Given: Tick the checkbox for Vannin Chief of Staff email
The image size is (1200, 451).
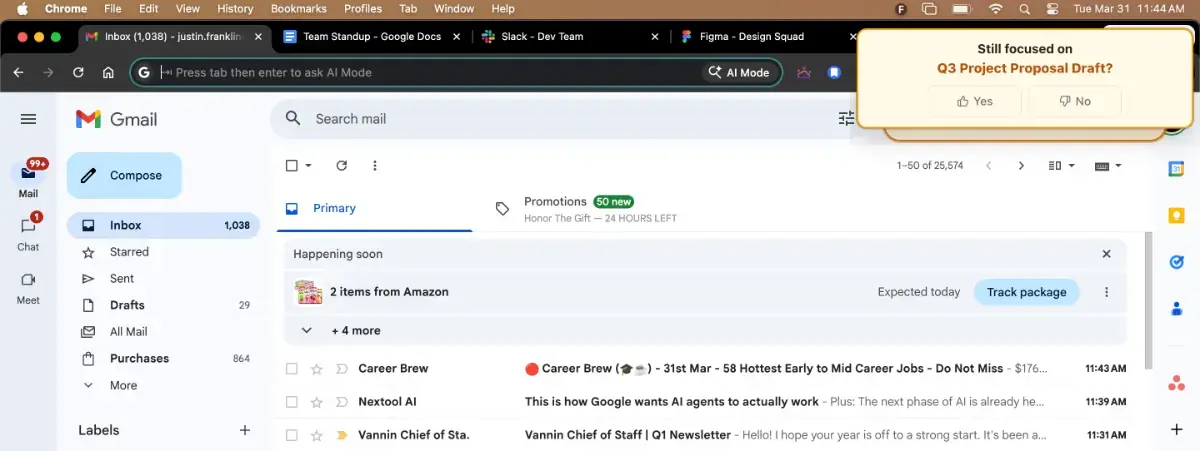Looking at the screenshot, I should tap(292, 435).
